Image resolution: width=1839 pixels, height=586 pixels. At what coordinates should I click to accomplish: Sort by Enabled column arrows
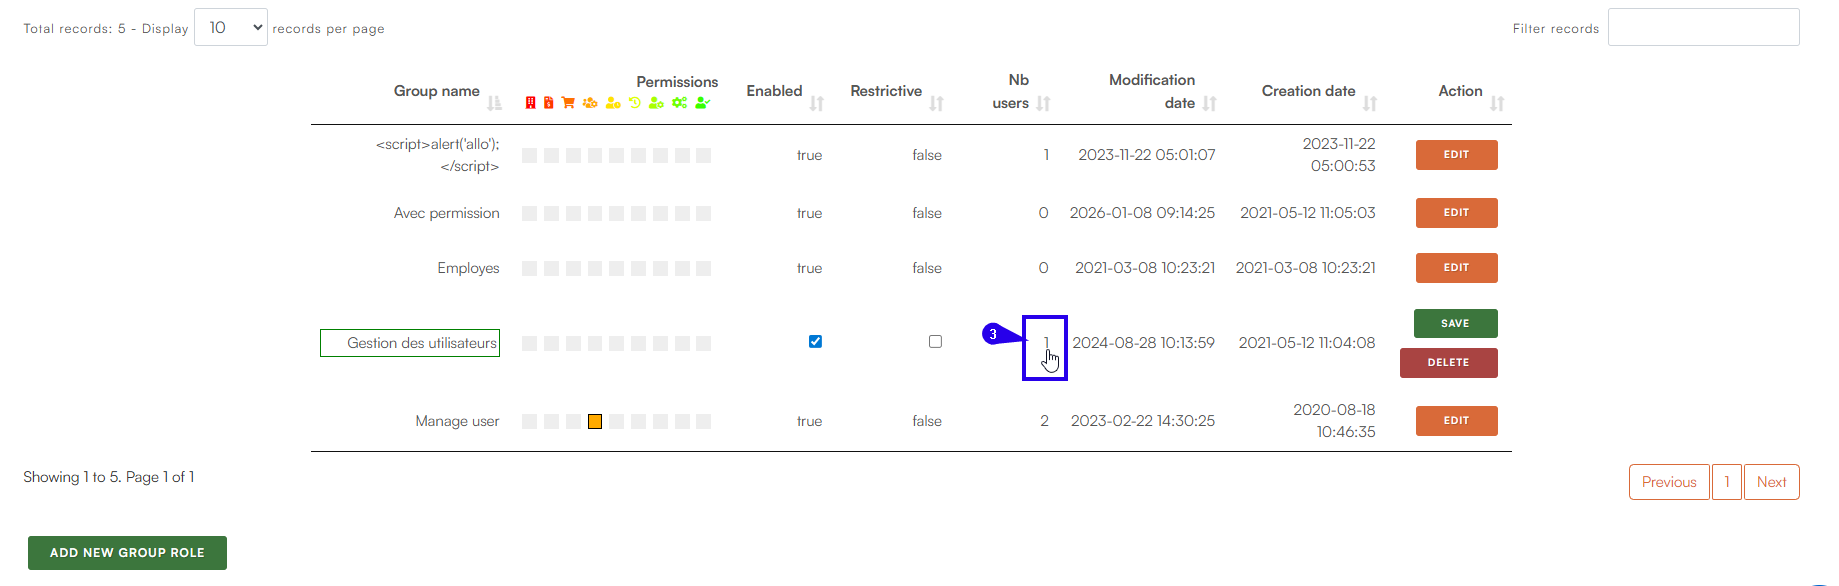tap(817, 103)
